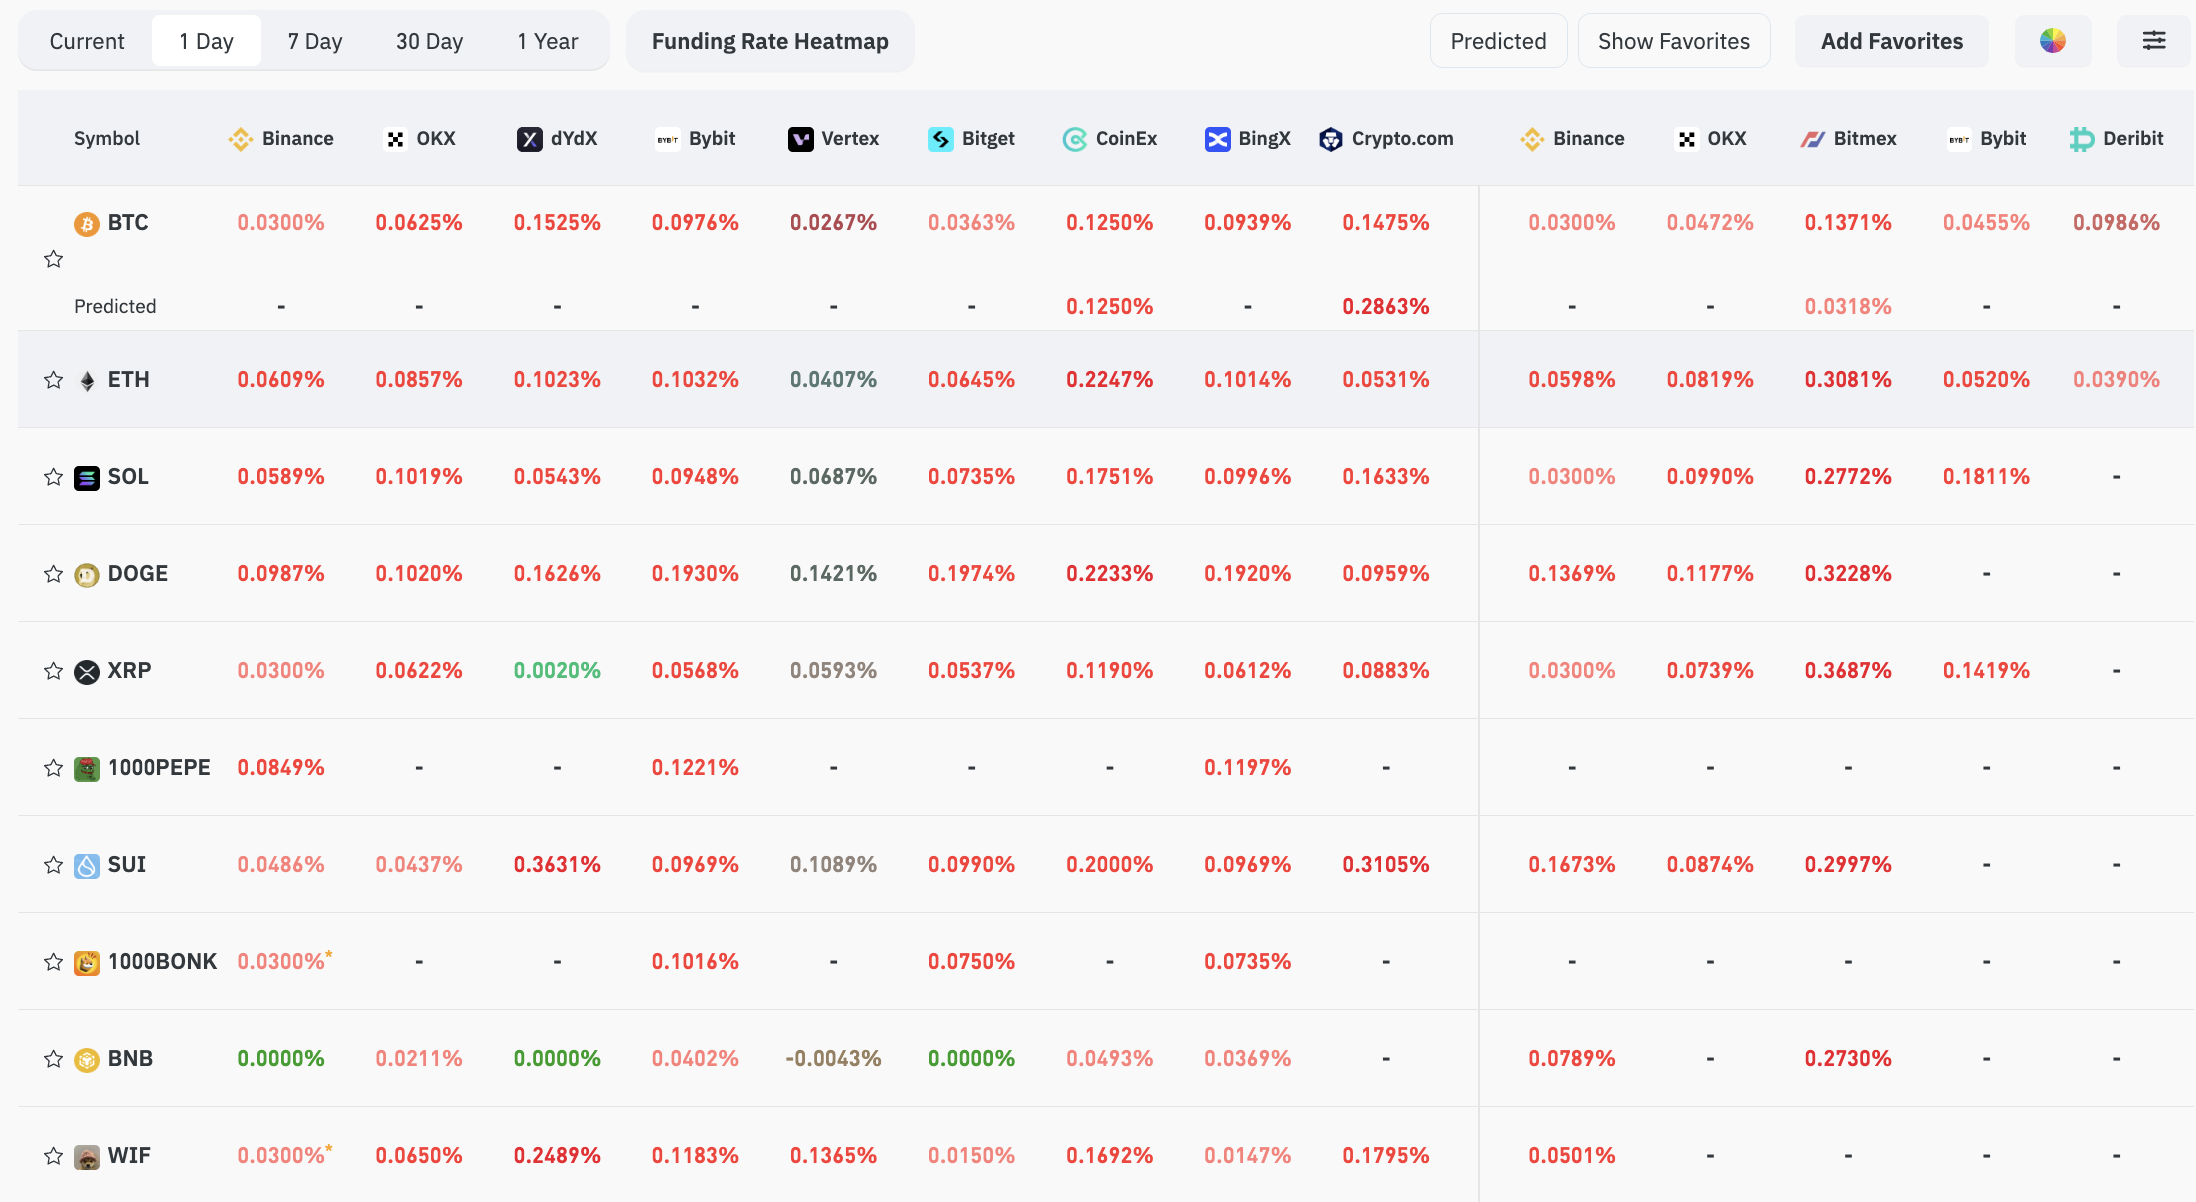Screen dimensions: 2196x1202
Task: Click the Deribit exchange icon
Action: pyautogui.click(x=2081, y=139)
